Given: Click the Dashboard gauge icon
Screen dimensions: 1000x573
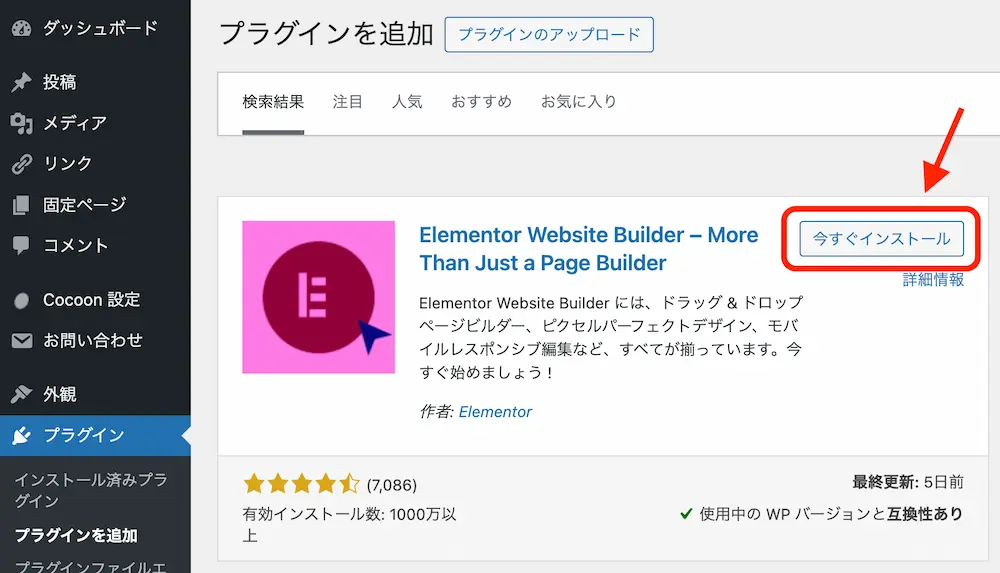Looking at the screenshot, I should [x=21, y=28].
